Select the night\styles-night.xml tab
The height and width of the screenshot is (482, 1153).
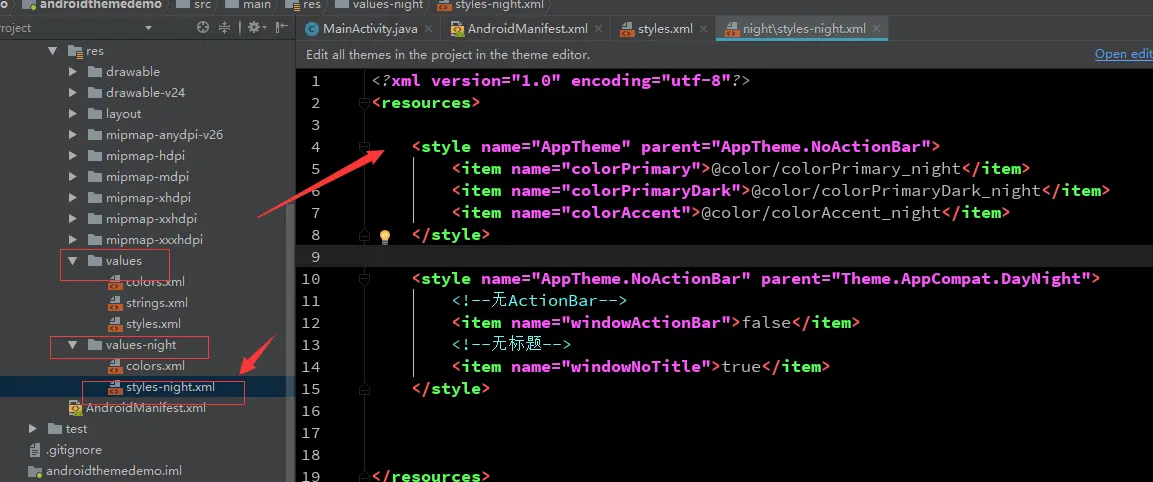tap(804, 29)
